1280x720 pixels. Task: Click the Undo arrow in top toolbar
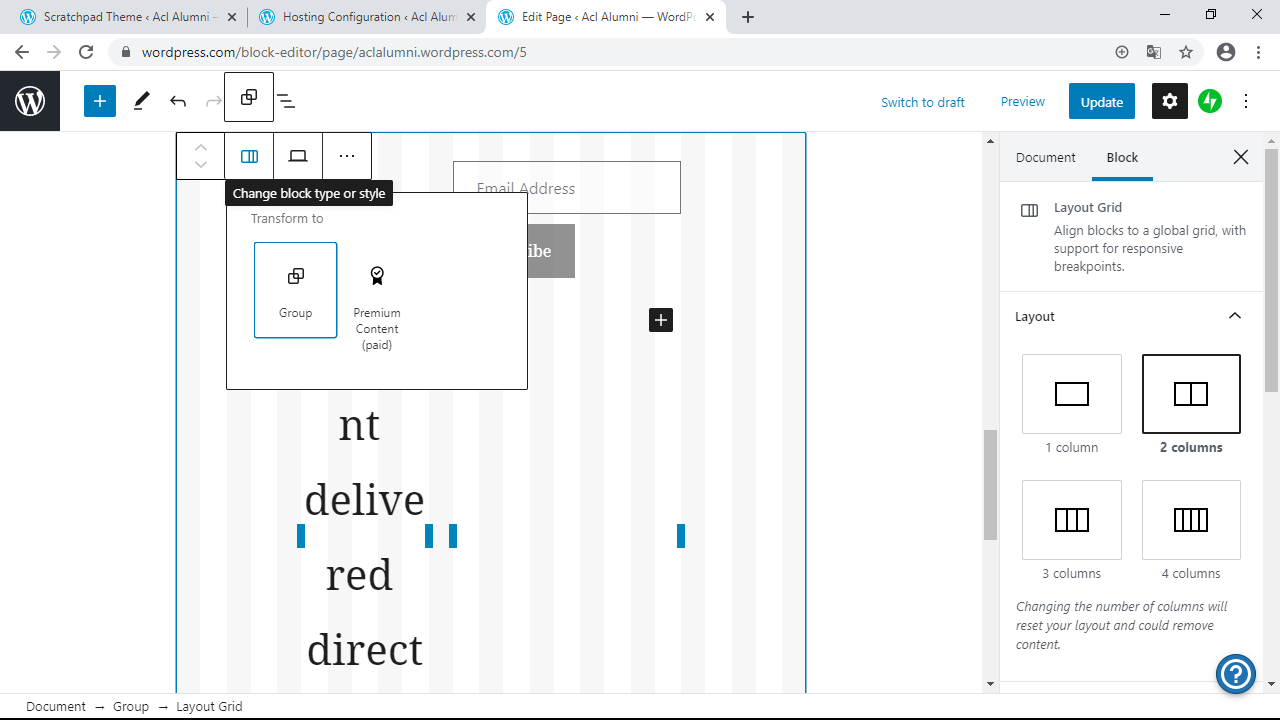[x=178, y=101]
